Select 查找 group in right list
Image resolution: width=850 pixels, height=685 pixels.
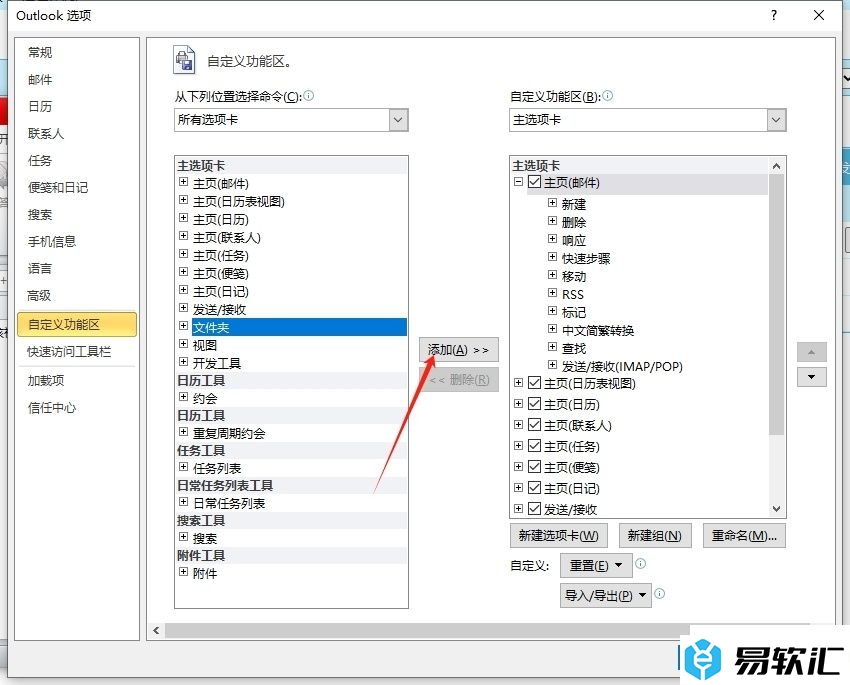(x=574, y=348)
